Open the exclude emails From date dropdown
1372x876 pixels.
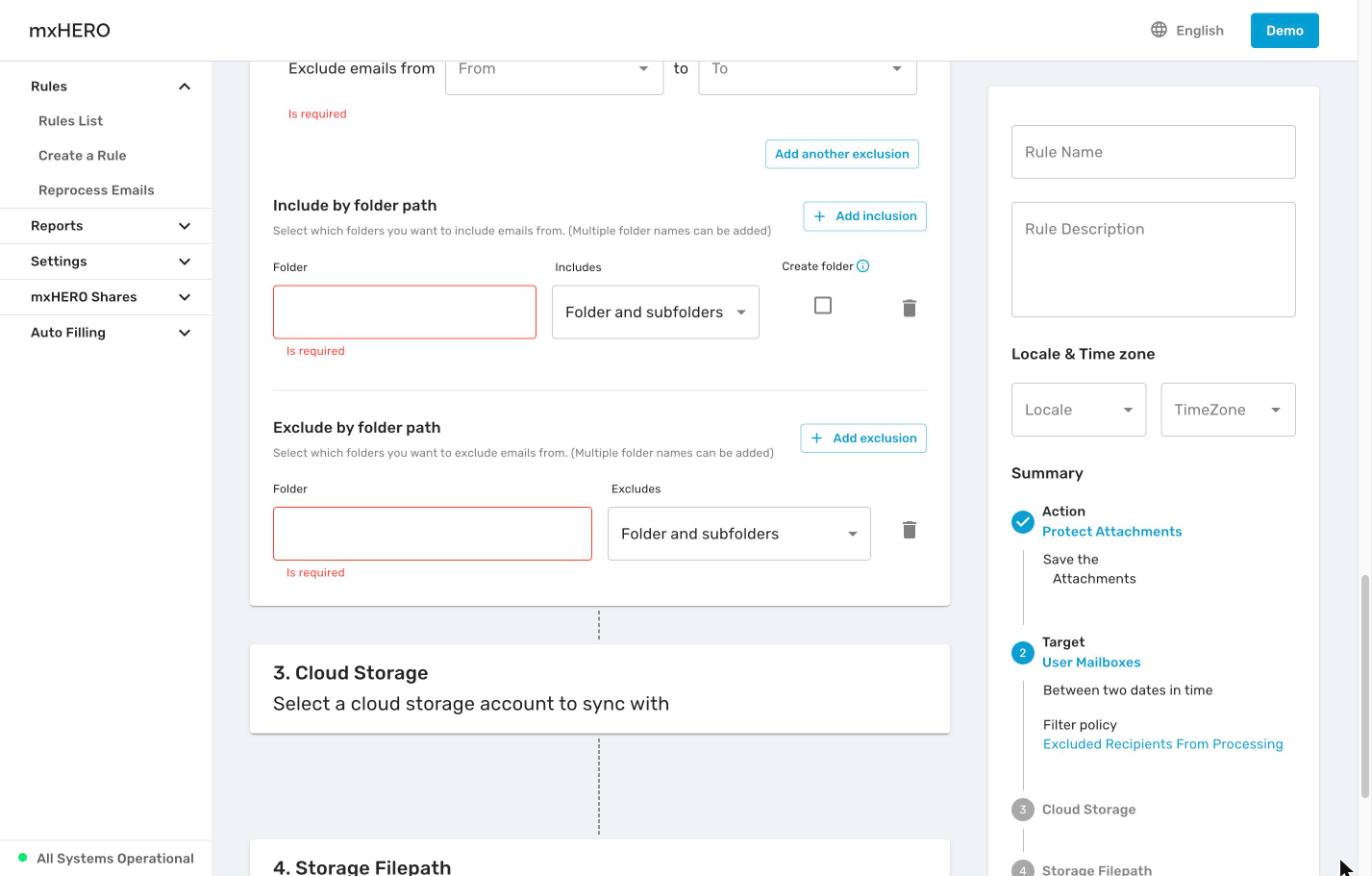554,69
